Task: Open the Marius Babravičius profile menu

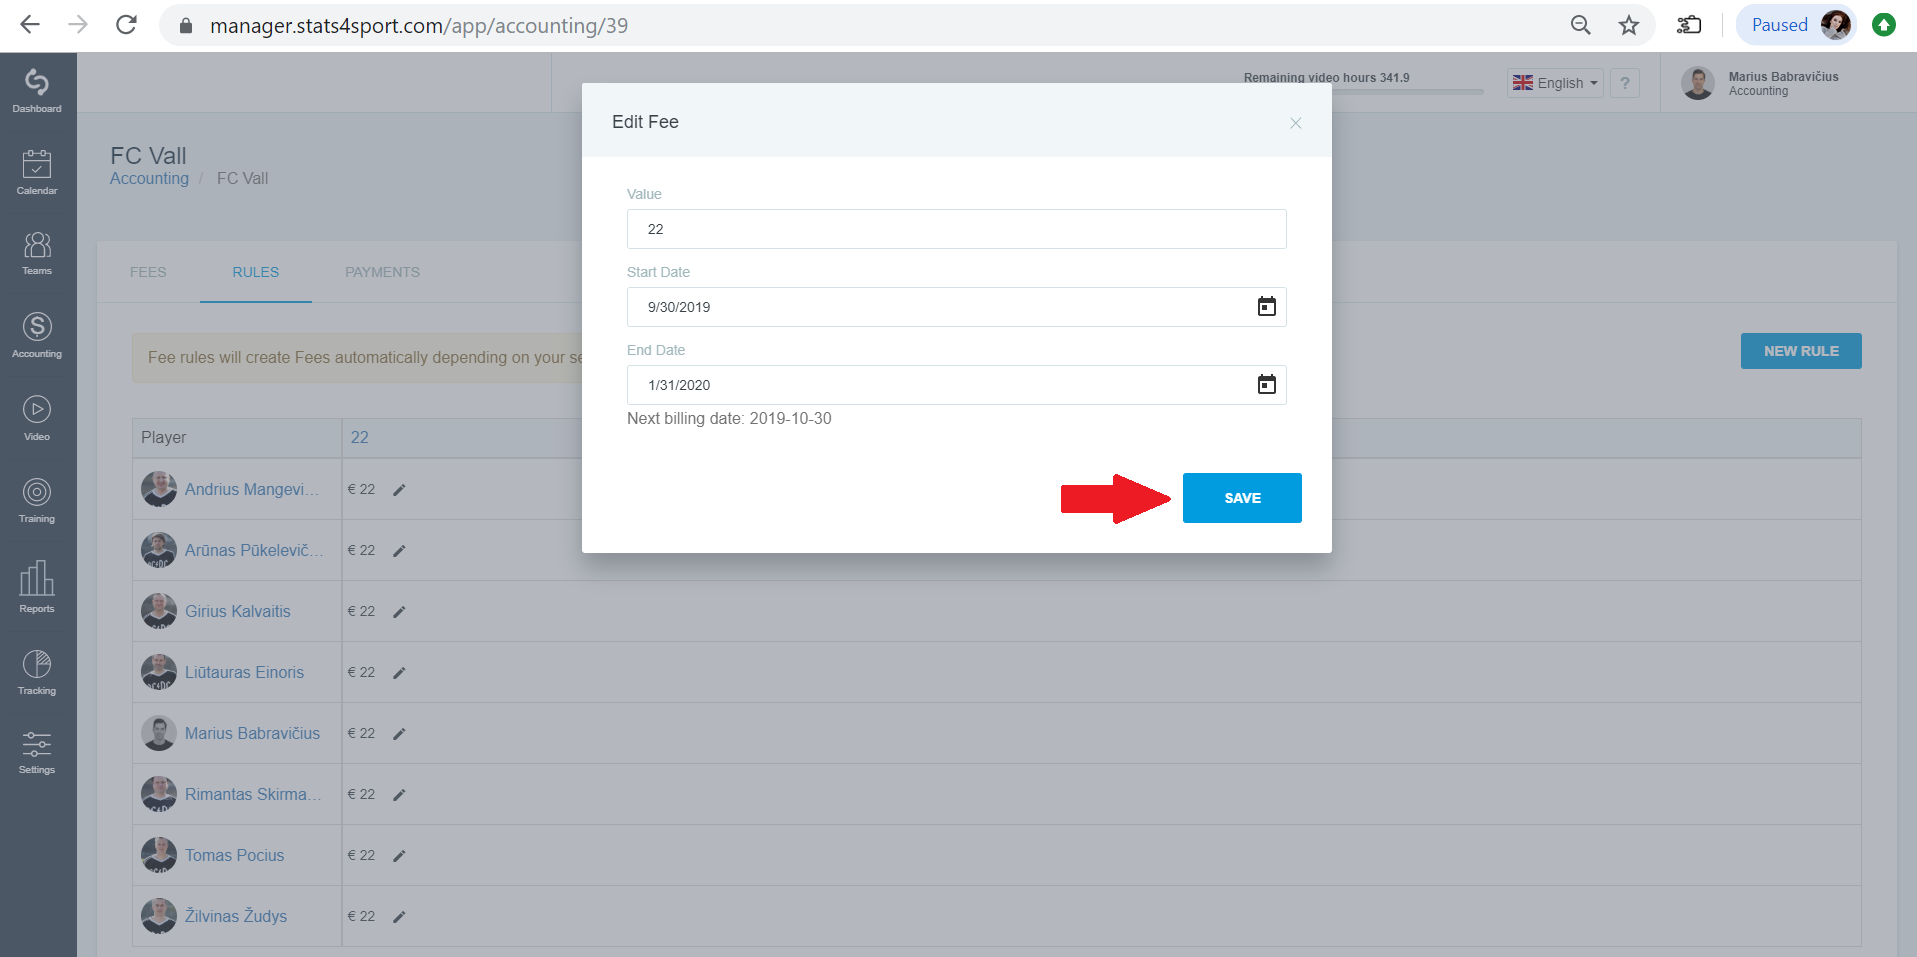Action: coord(1760,83)
